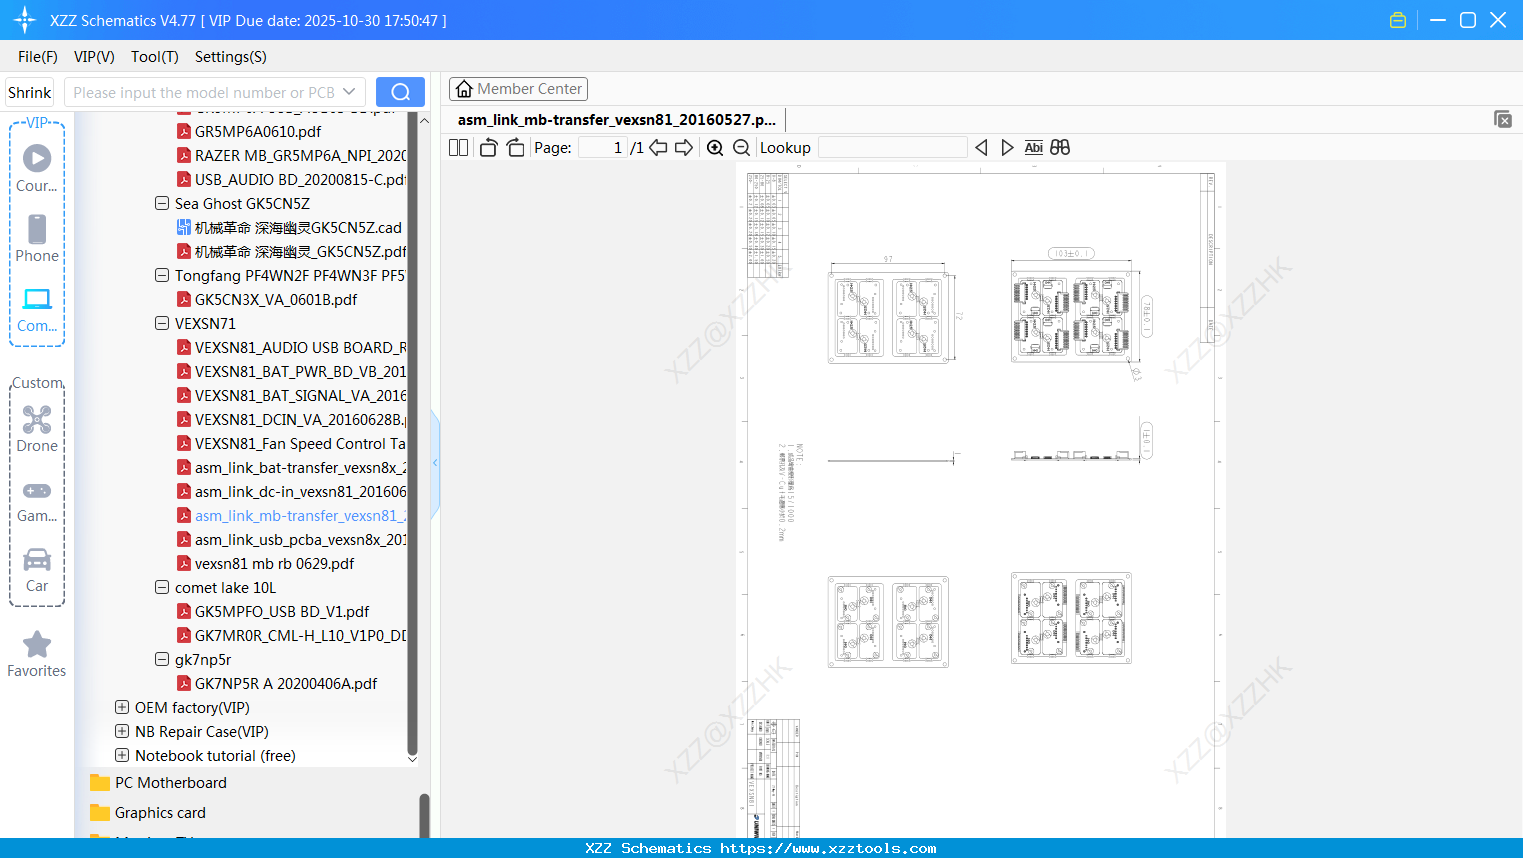Screen dimensions: 1523x858
Task: Open USB_AUDIO BD_20200815-C.pdf
Action: coord(291,179)
